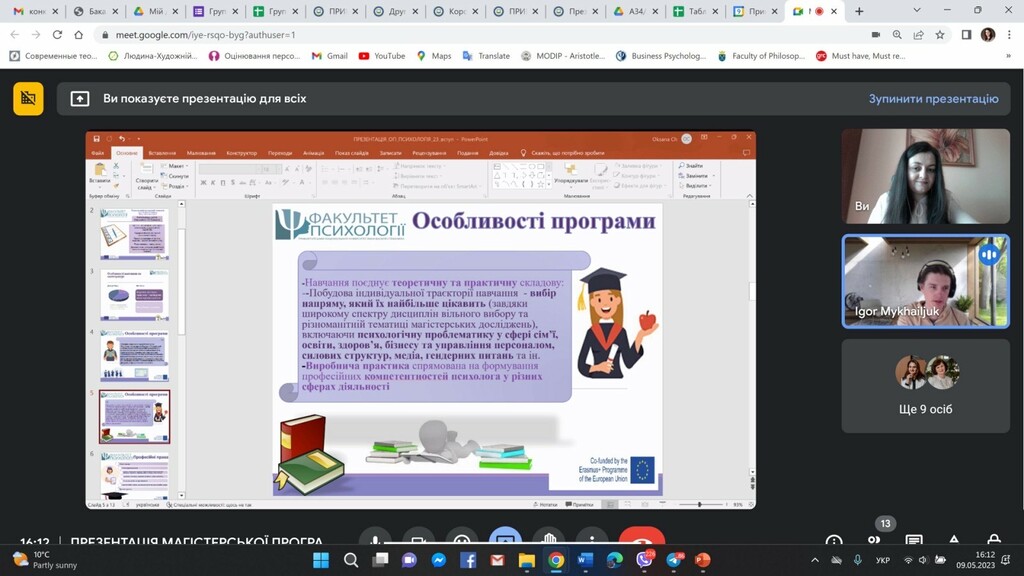Viewport: 1024px width, 576px height.
Task: Open the YouTube bookmark
Action: 381,56
